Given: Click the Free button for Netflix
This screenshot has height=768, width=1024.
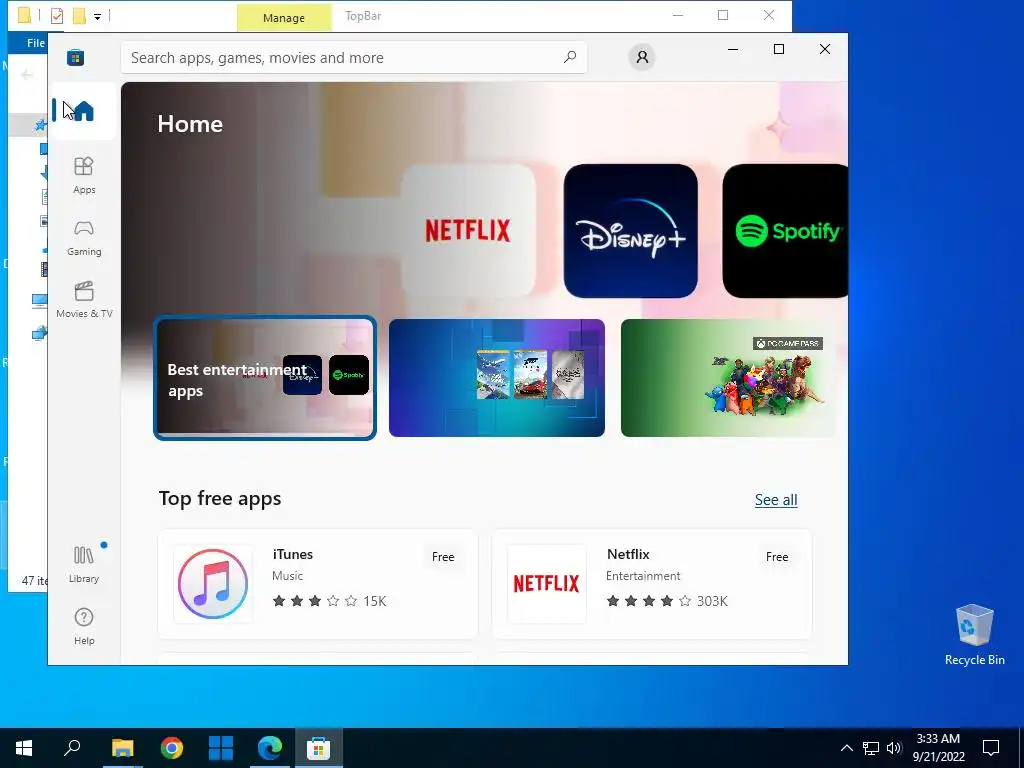Looking at the screenshot, I should tap(776, 557).
